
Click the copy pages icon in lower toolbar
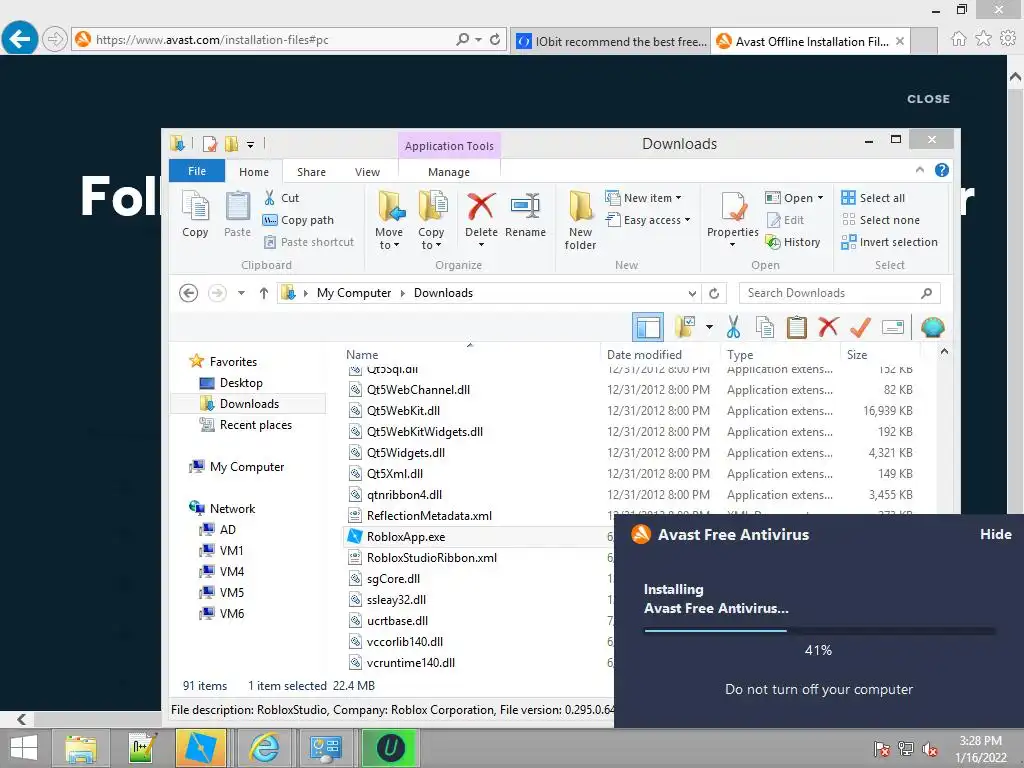point(765,327)
